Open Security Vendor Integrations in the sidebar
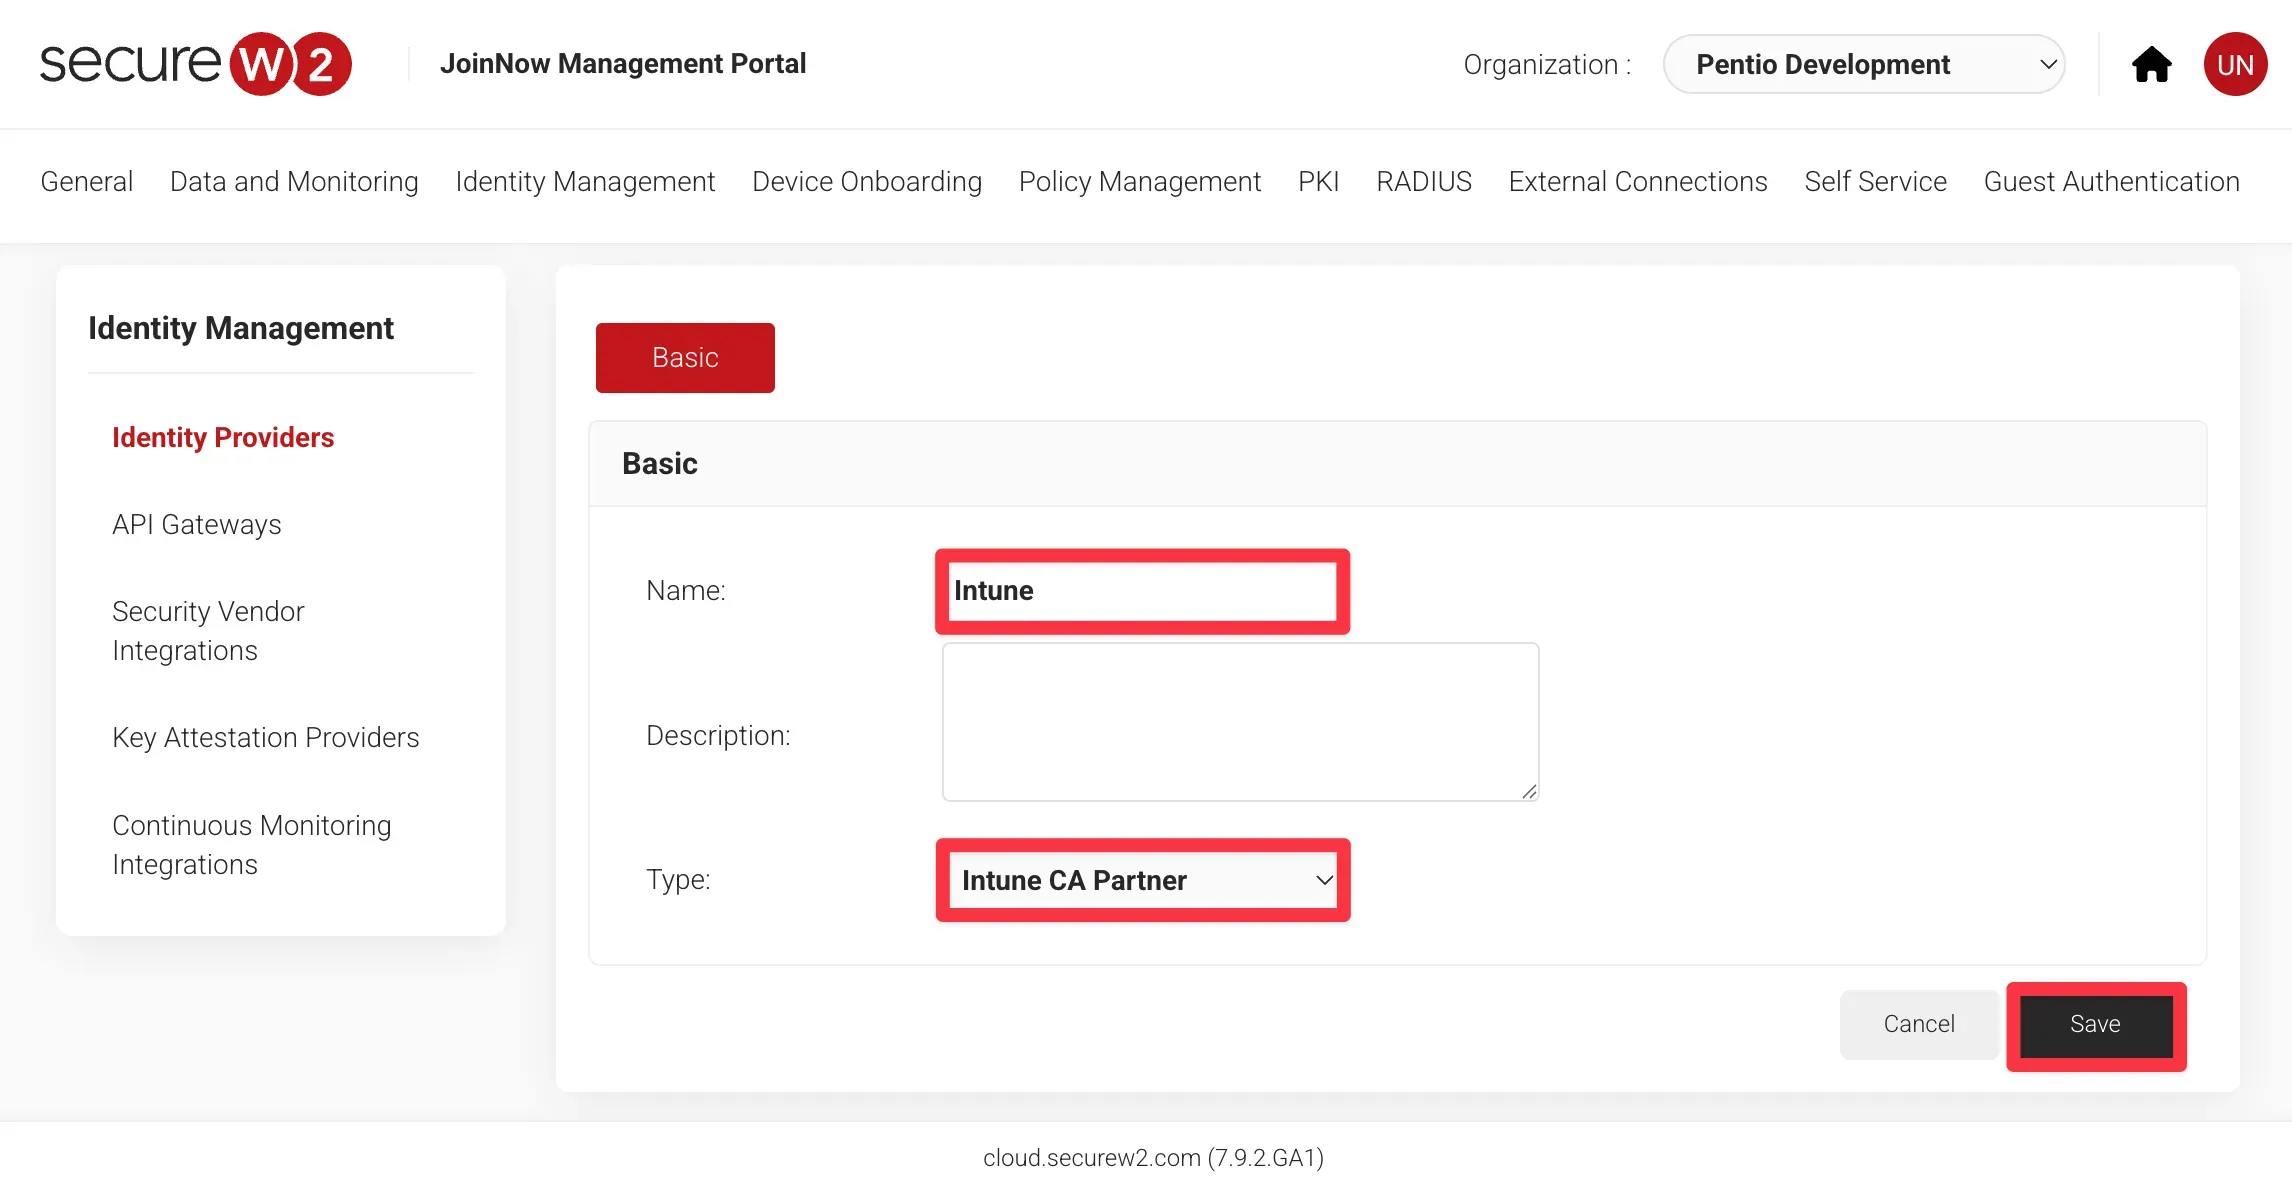Image resolution: width=2292 pixels, height=1181 pixels. point(208,630)
